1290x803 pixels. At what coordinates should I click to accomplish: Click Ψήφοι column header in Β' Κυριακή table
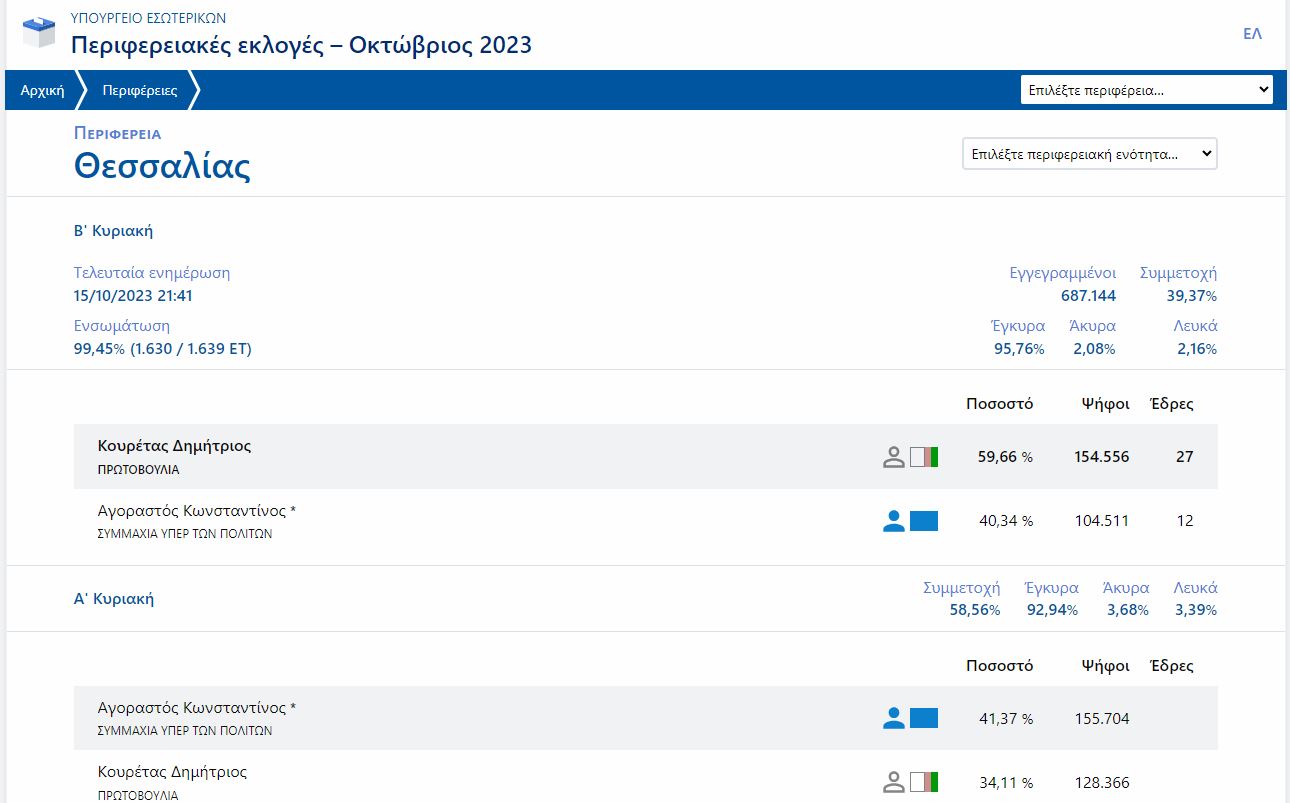1106,404
